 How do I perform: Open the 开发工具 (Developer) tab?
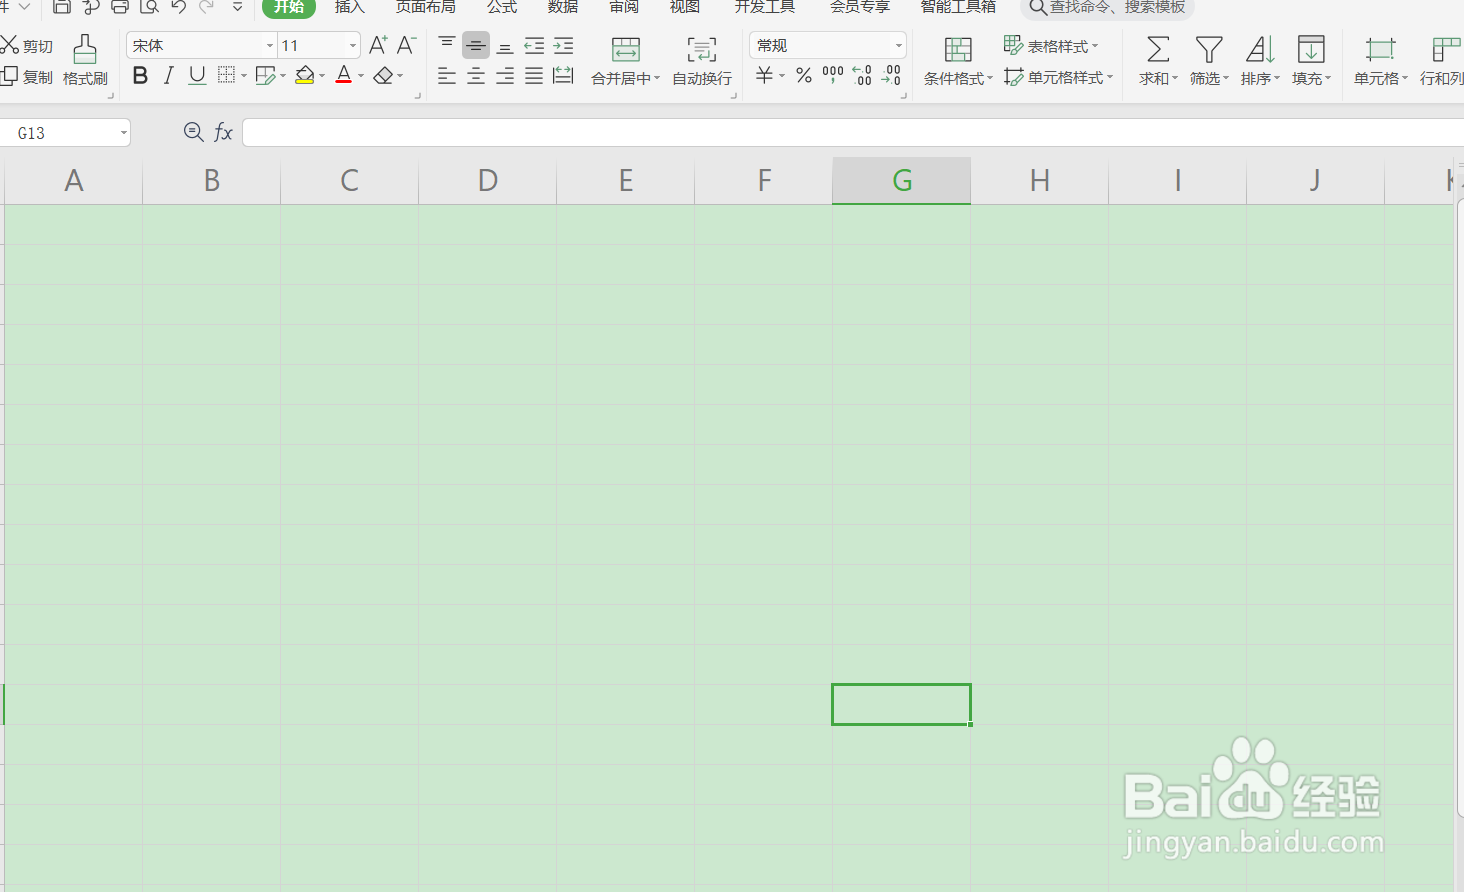point(765,7)
